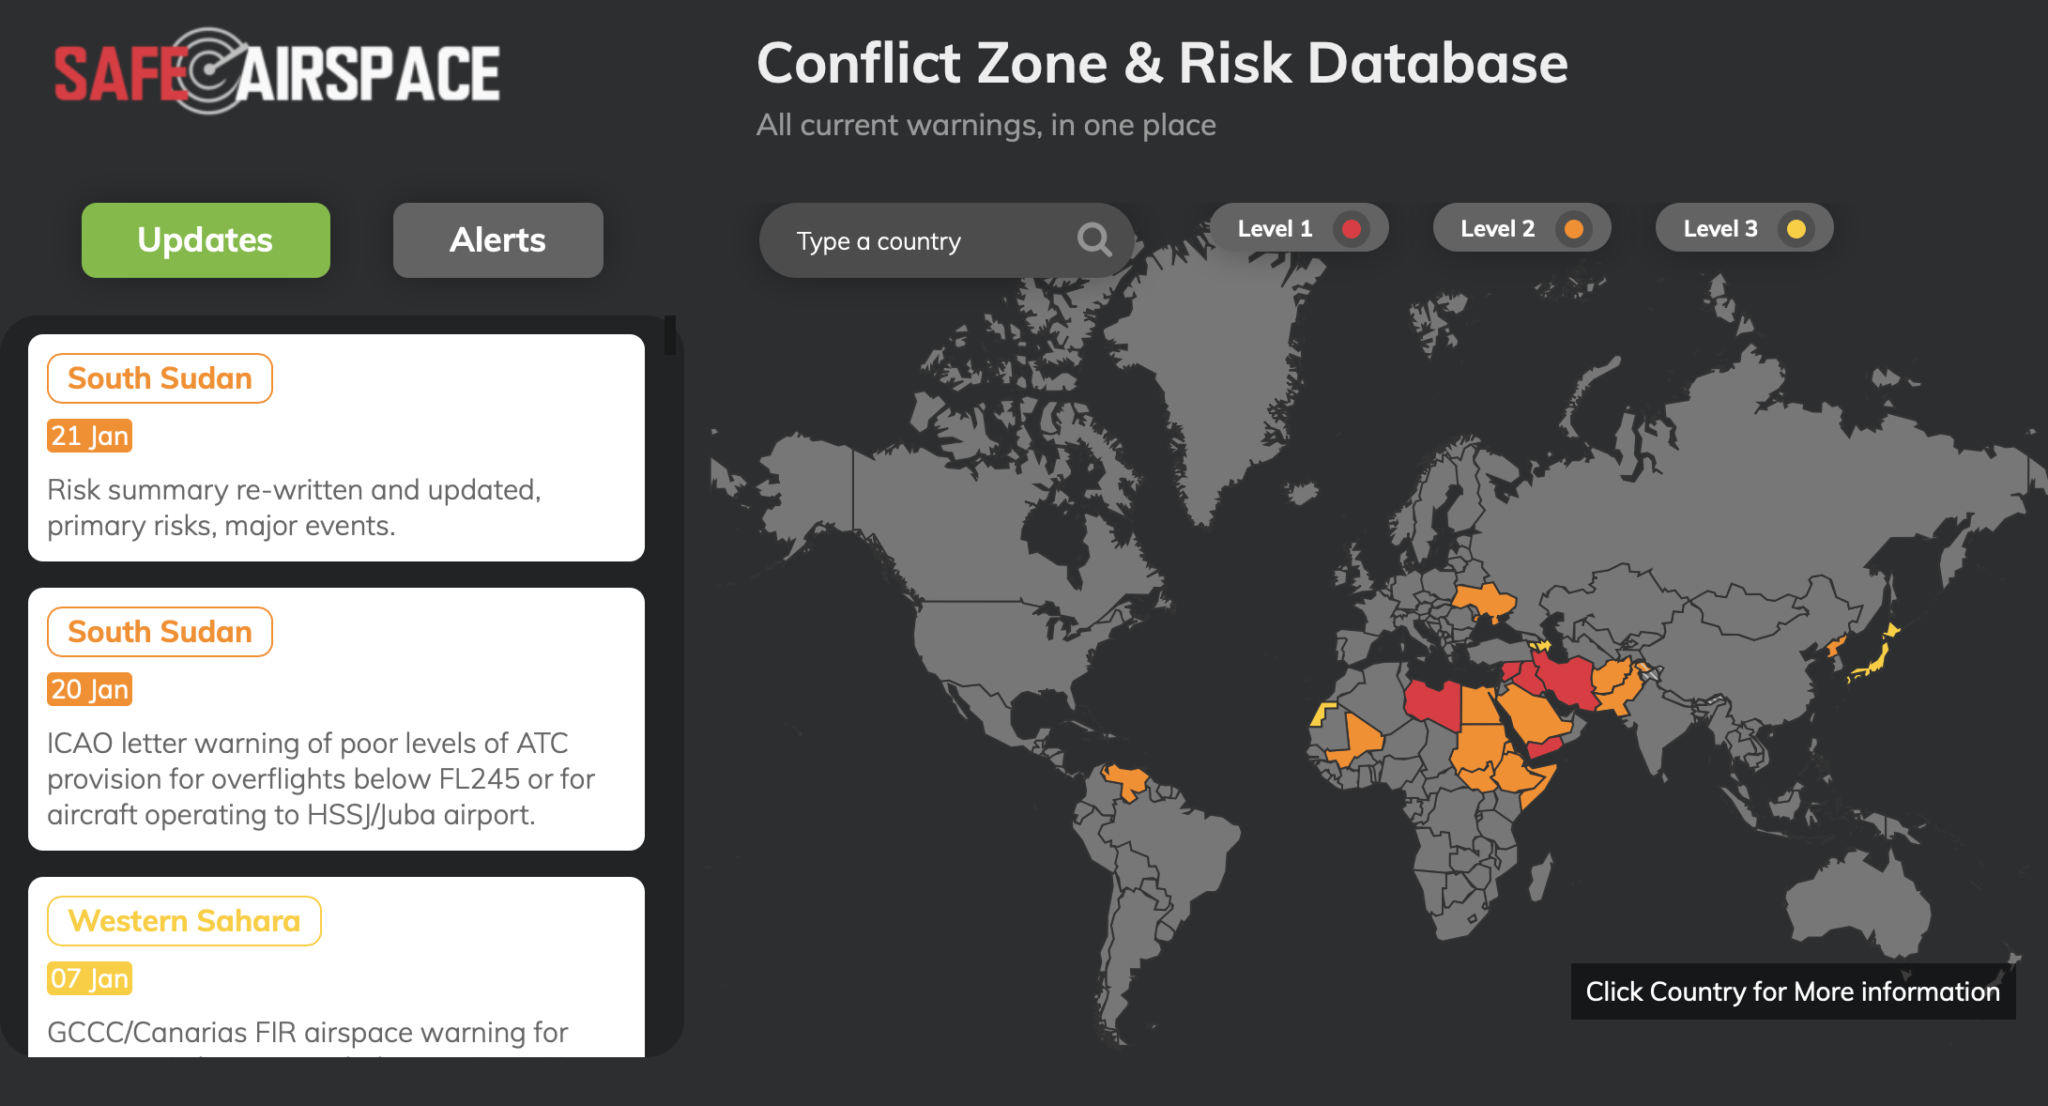Switch to the Alerts tab
The image size is (2048, 1106).
[497, 240]
